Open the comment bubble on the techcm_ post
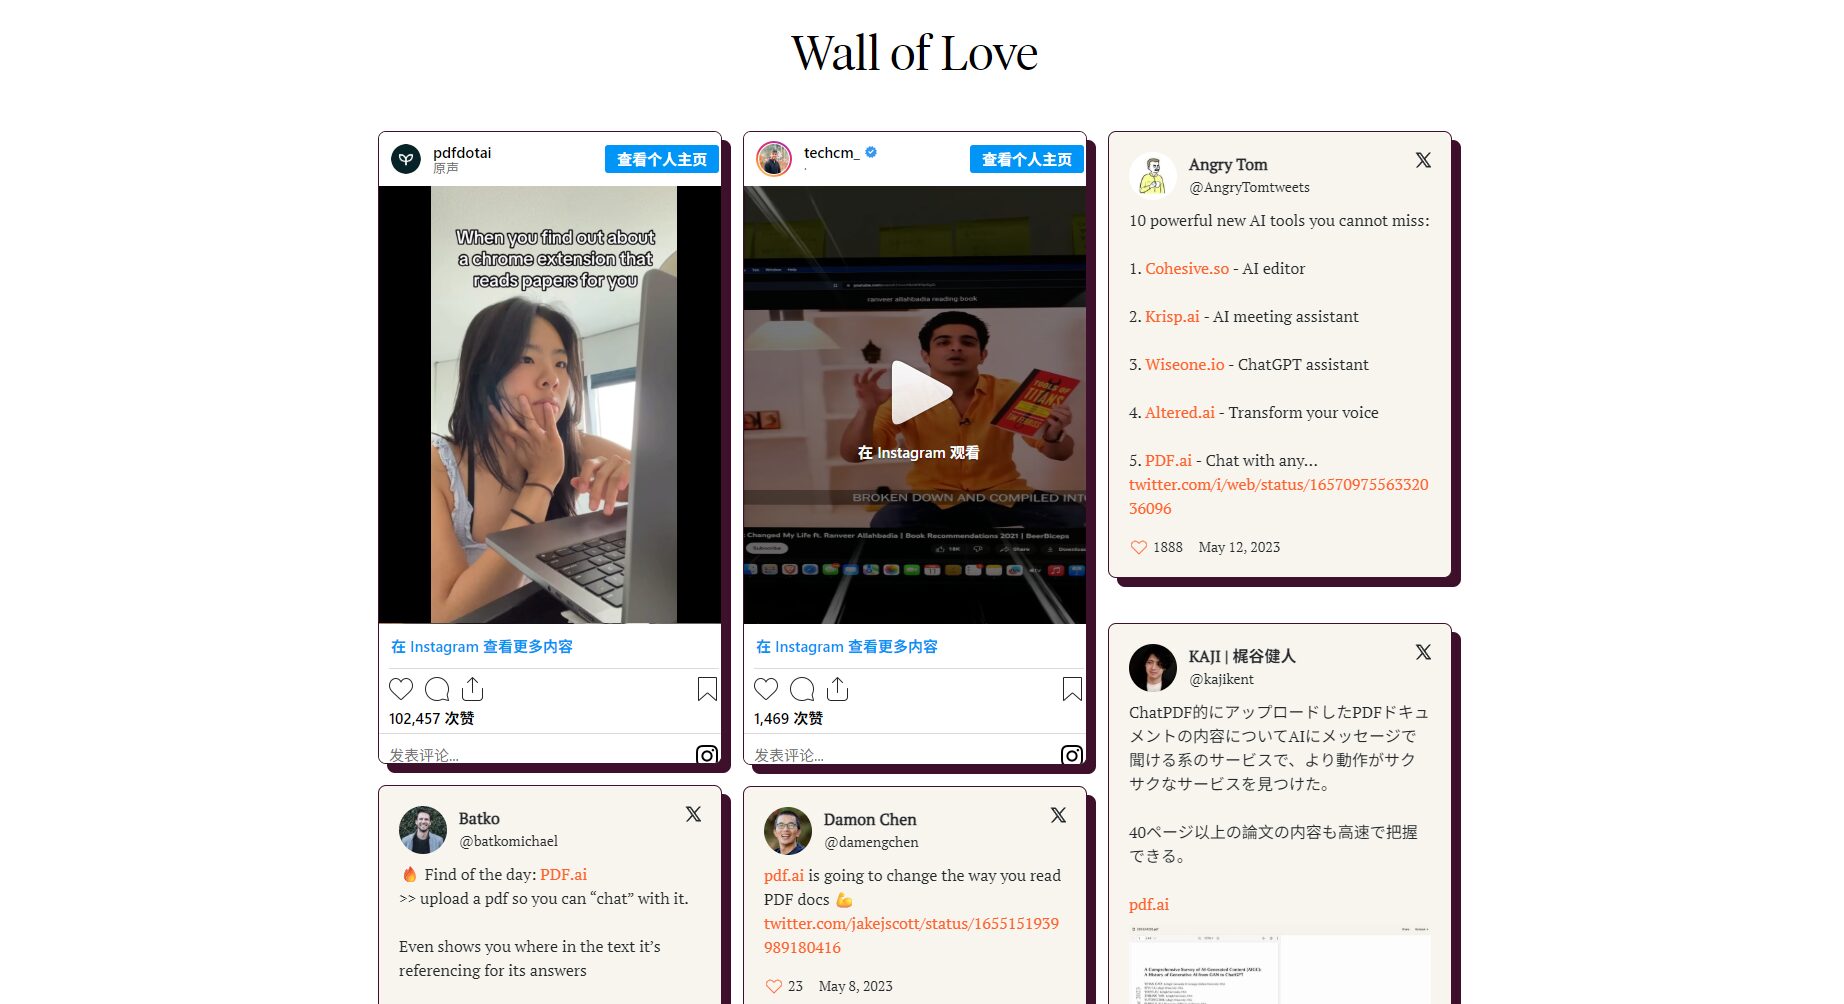The image size is (1844, 1004). (x=802, y=689)
